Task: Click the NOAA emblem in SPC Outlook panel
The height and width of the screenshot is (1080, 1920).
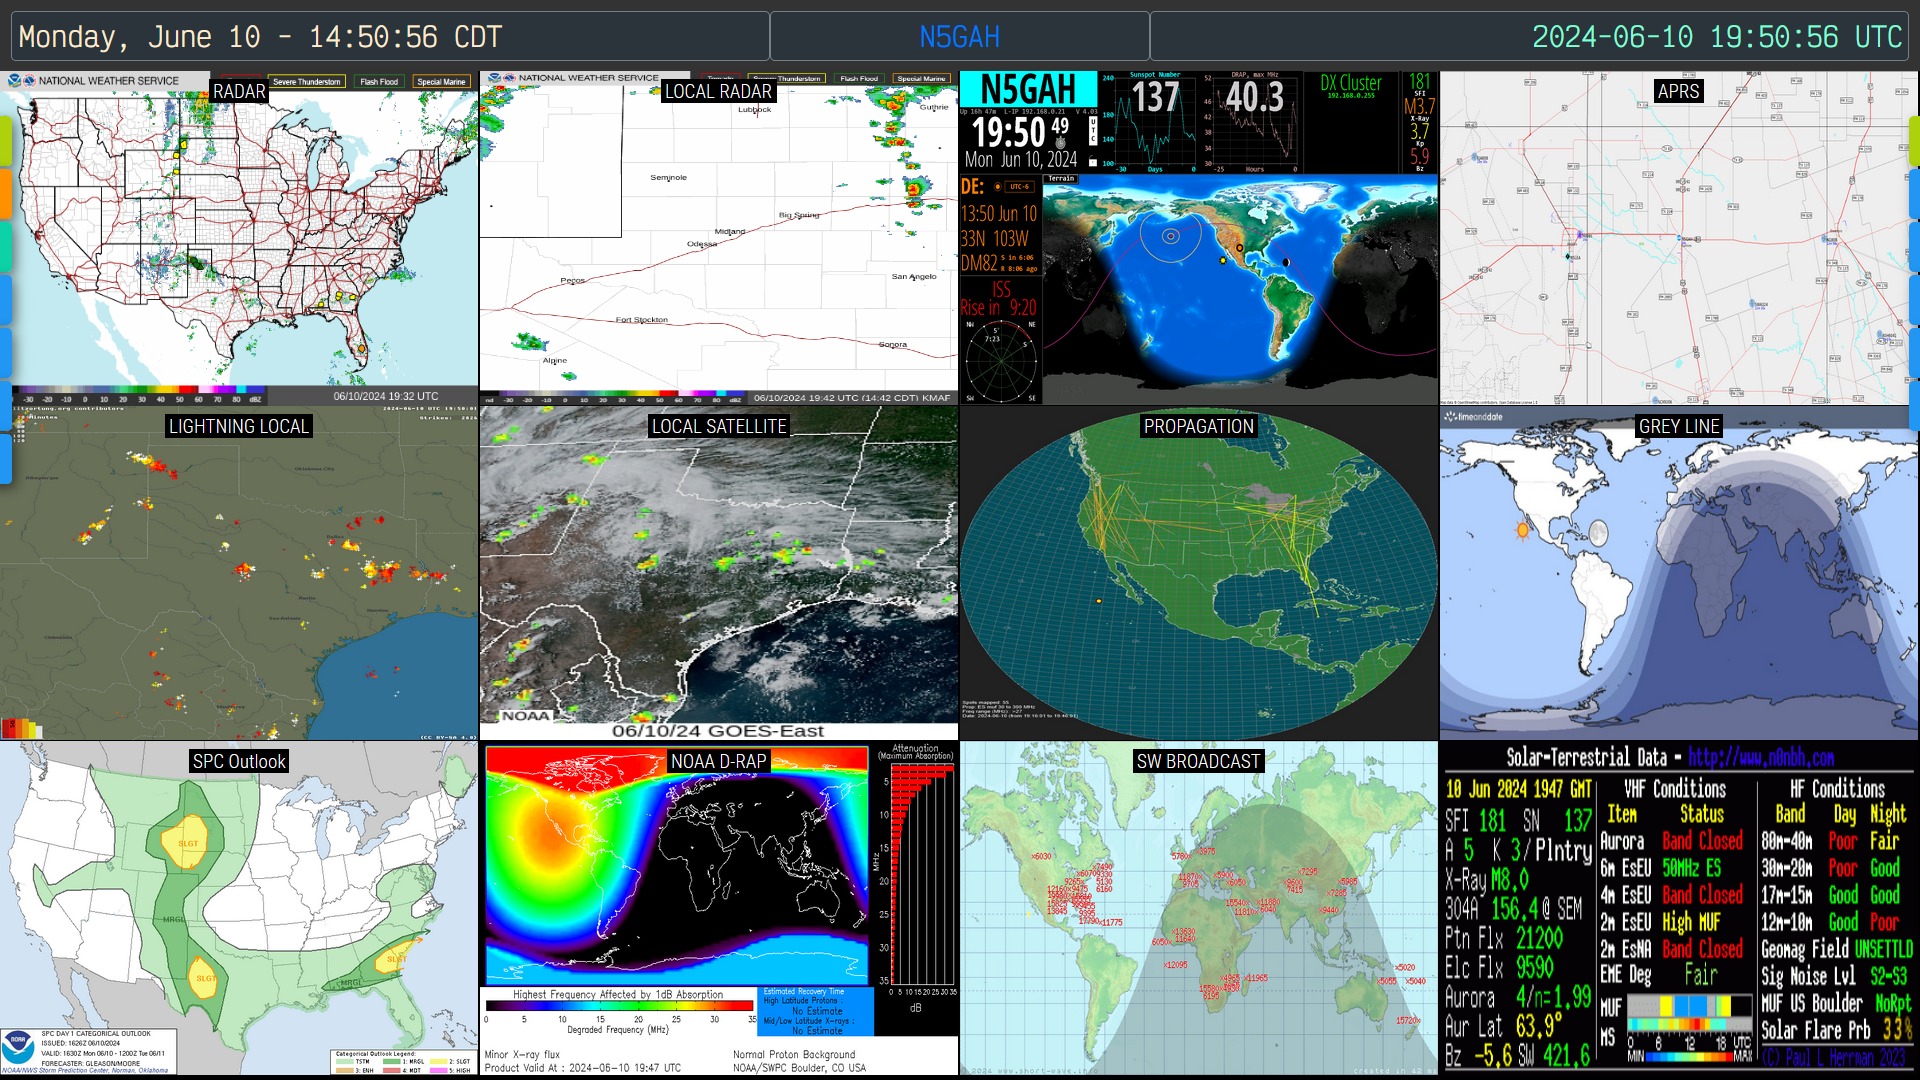Action: 18,1046
